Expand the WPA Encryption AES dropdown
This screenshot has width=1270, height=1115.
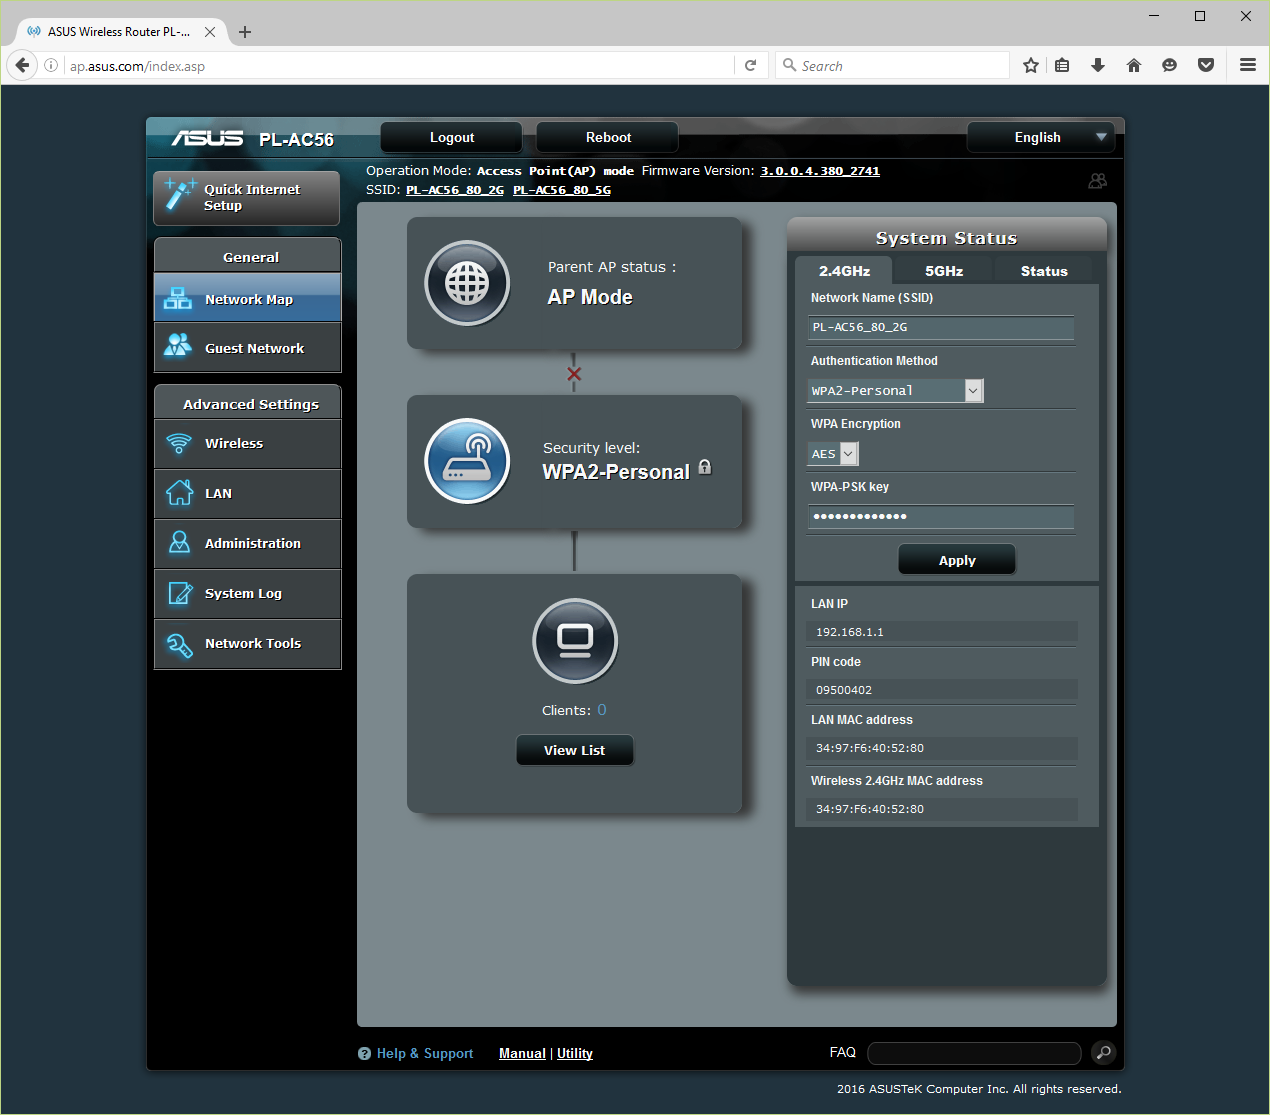[848, 454]
